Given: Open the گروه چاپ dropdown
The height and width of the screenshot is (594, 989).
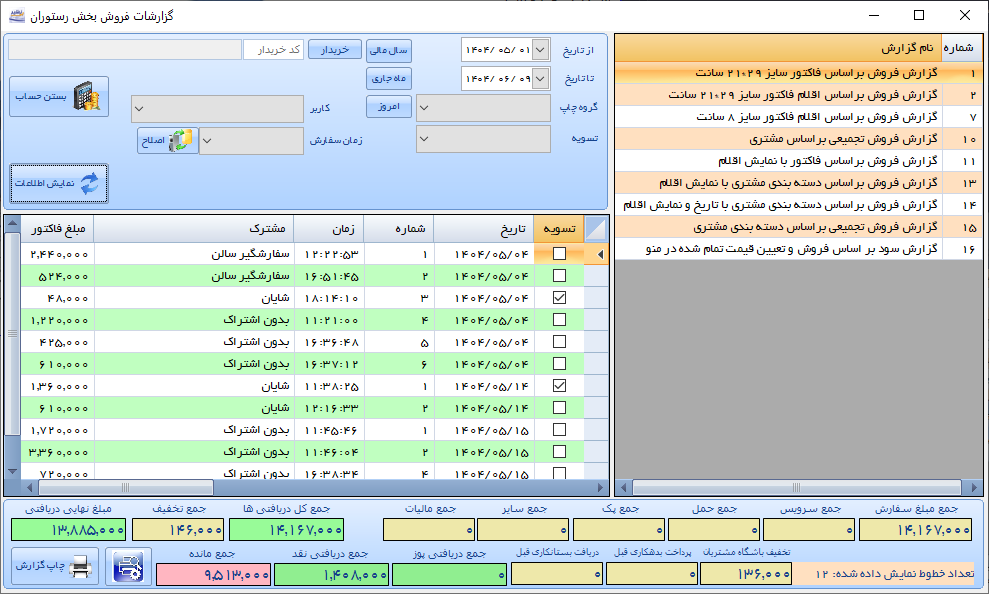Looking at the screenshot, I should pyautogui.click(x=483, y=107).
